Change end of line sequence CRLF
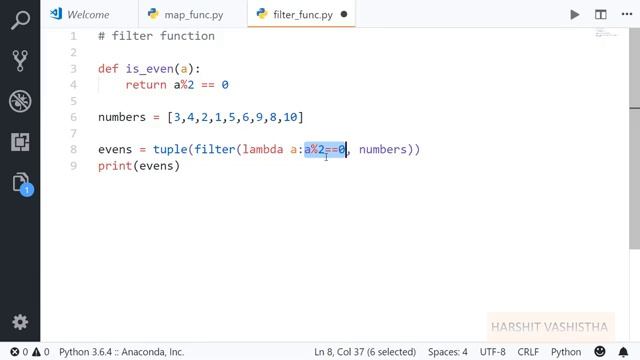This screenshot has width=640, height=360. (x=528, y=352)
